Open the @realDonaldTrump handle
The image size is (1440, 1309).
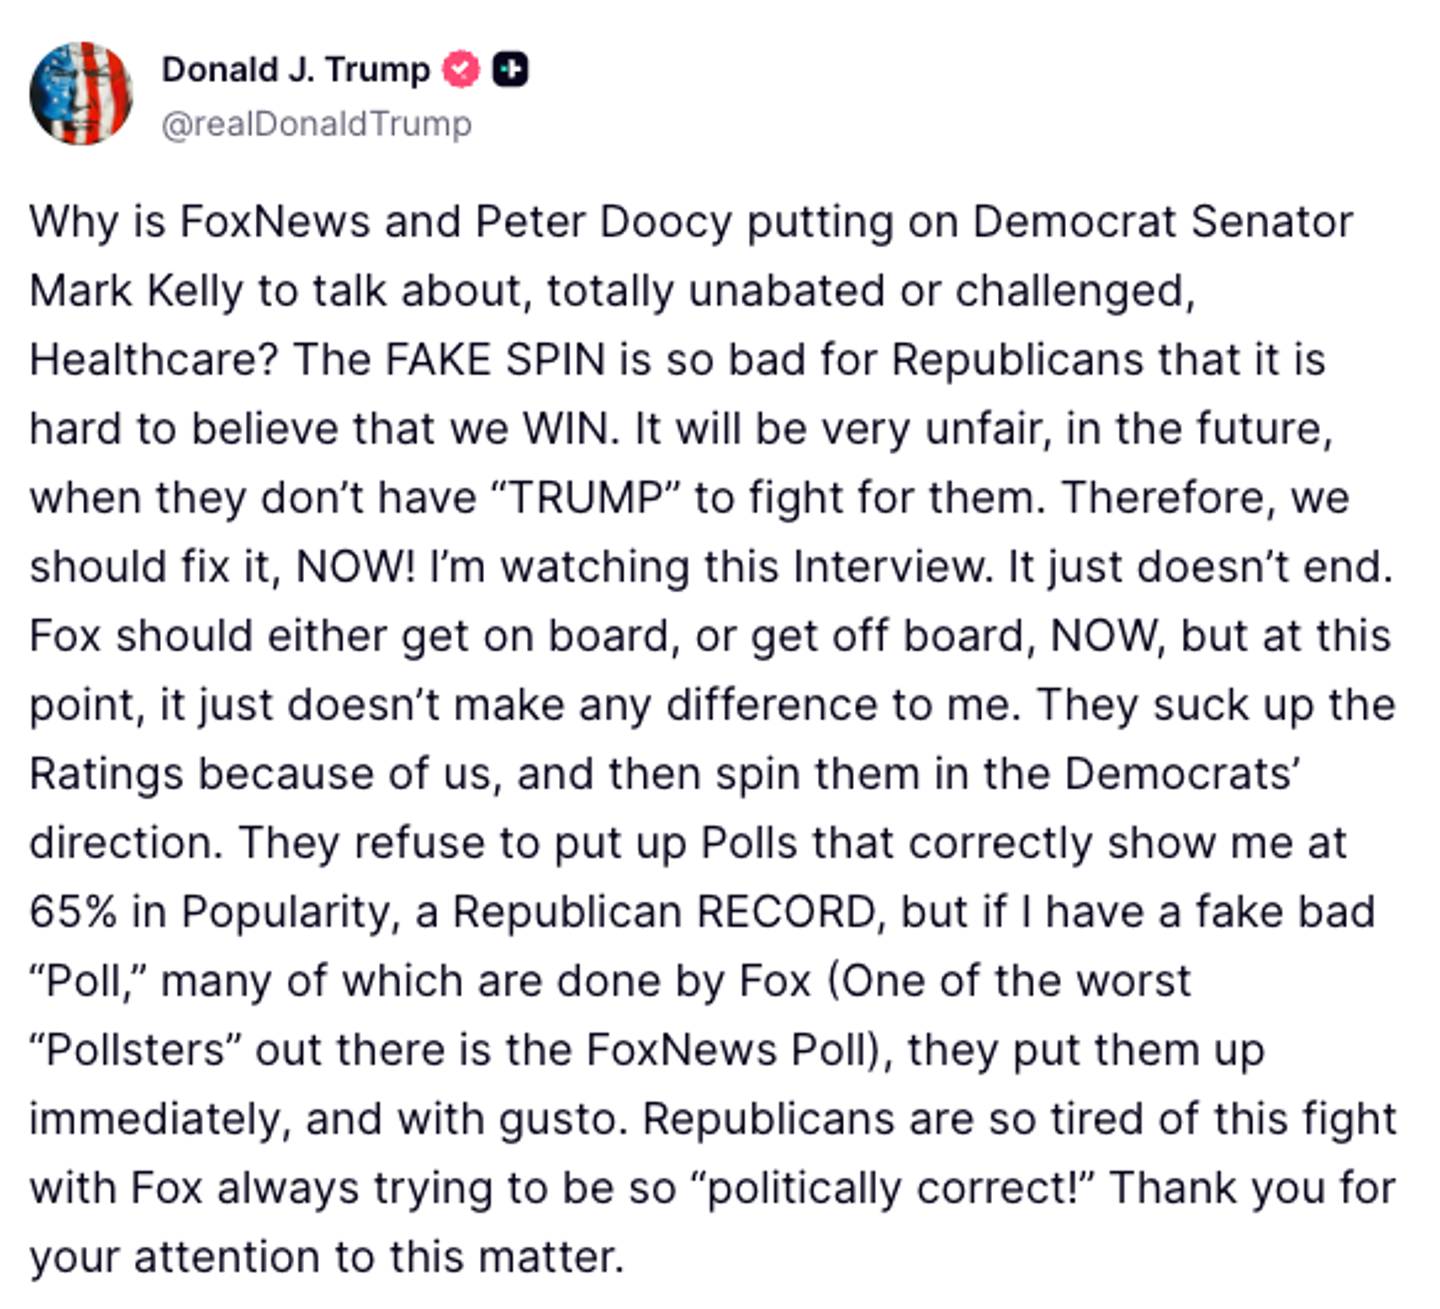tap(316, 124)
